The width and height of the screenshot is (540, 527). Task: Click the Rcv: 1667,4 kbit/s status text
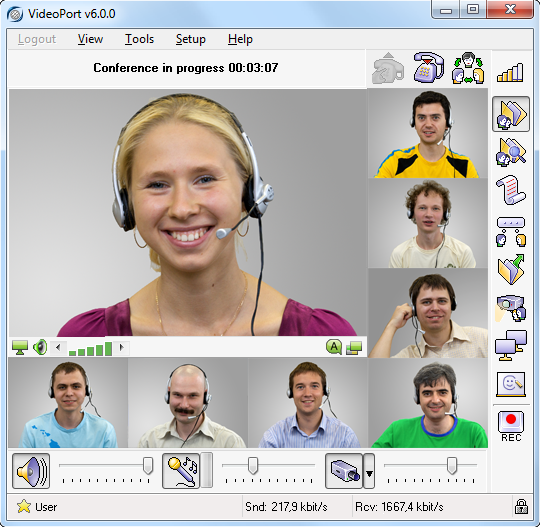[399, 507]
